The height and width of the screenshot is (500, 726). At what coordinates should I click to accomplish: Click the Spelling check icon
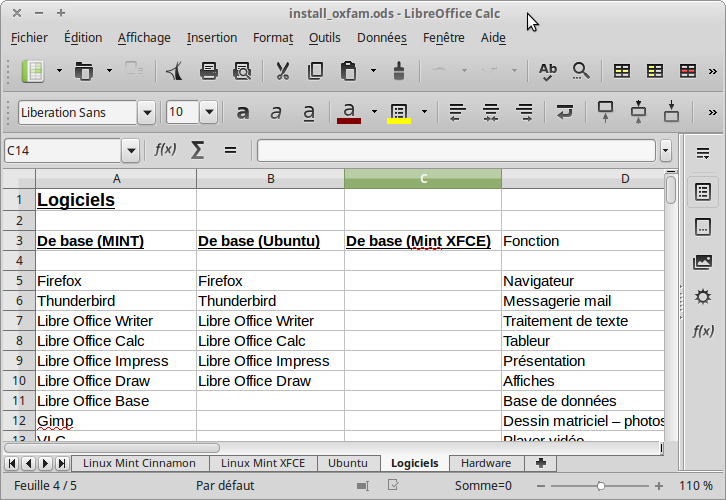(x=547, y=71)
